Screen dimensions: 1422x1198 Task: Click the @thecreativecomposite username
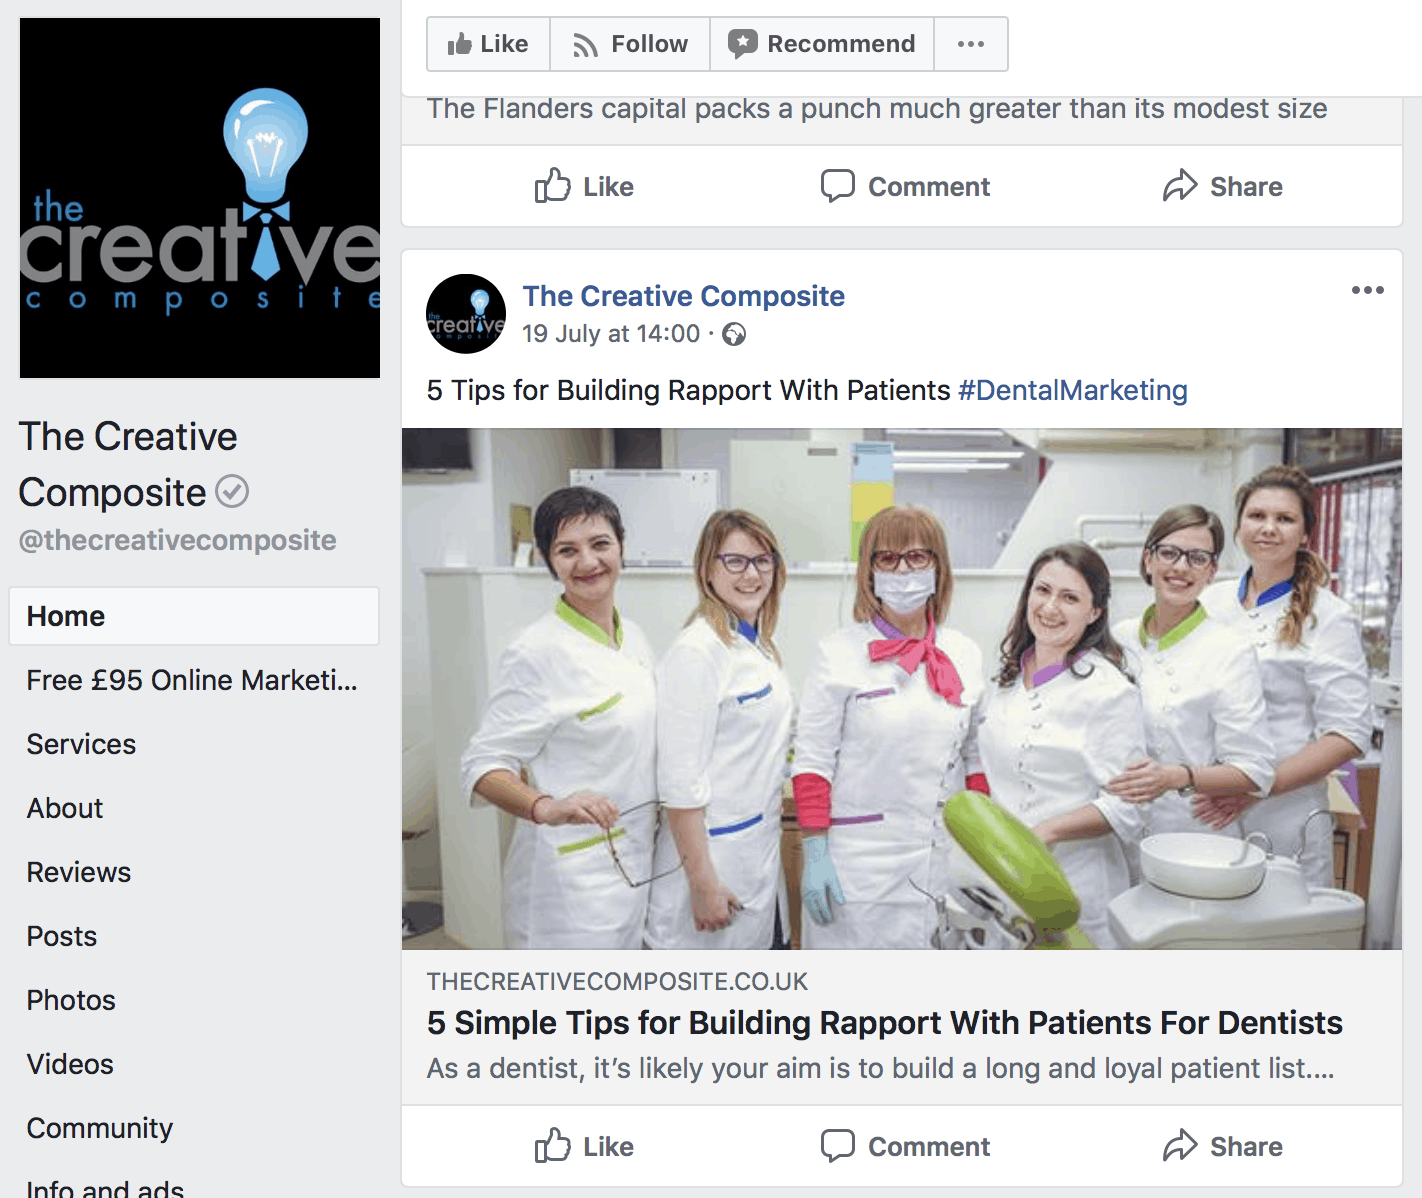(177, 540)
